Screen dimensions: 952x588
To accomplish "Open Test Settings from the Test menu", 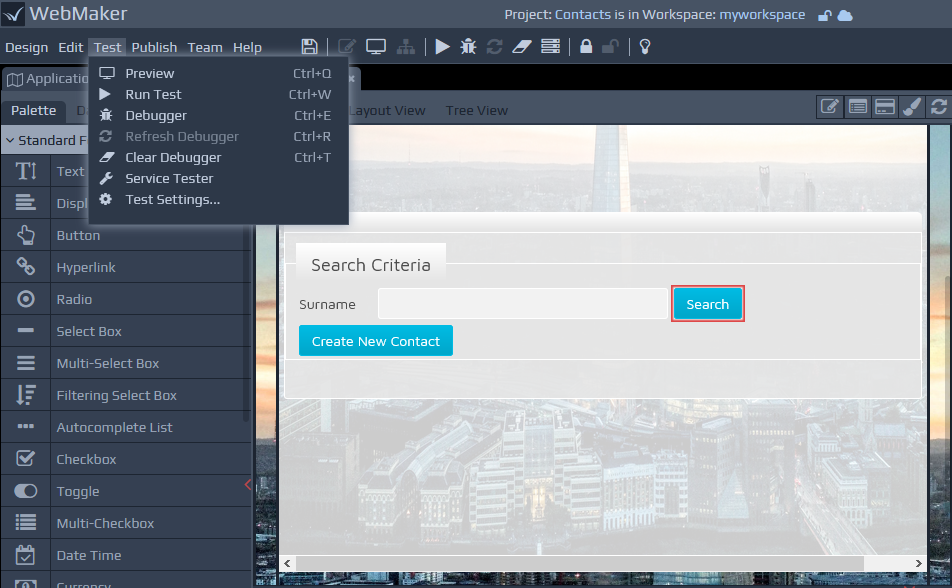I will (219, 200).
